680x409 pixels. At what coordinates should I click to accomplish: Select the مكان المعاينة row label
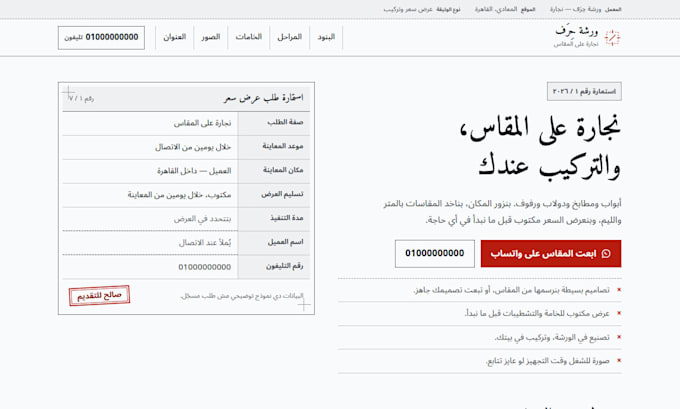(283, 170)
